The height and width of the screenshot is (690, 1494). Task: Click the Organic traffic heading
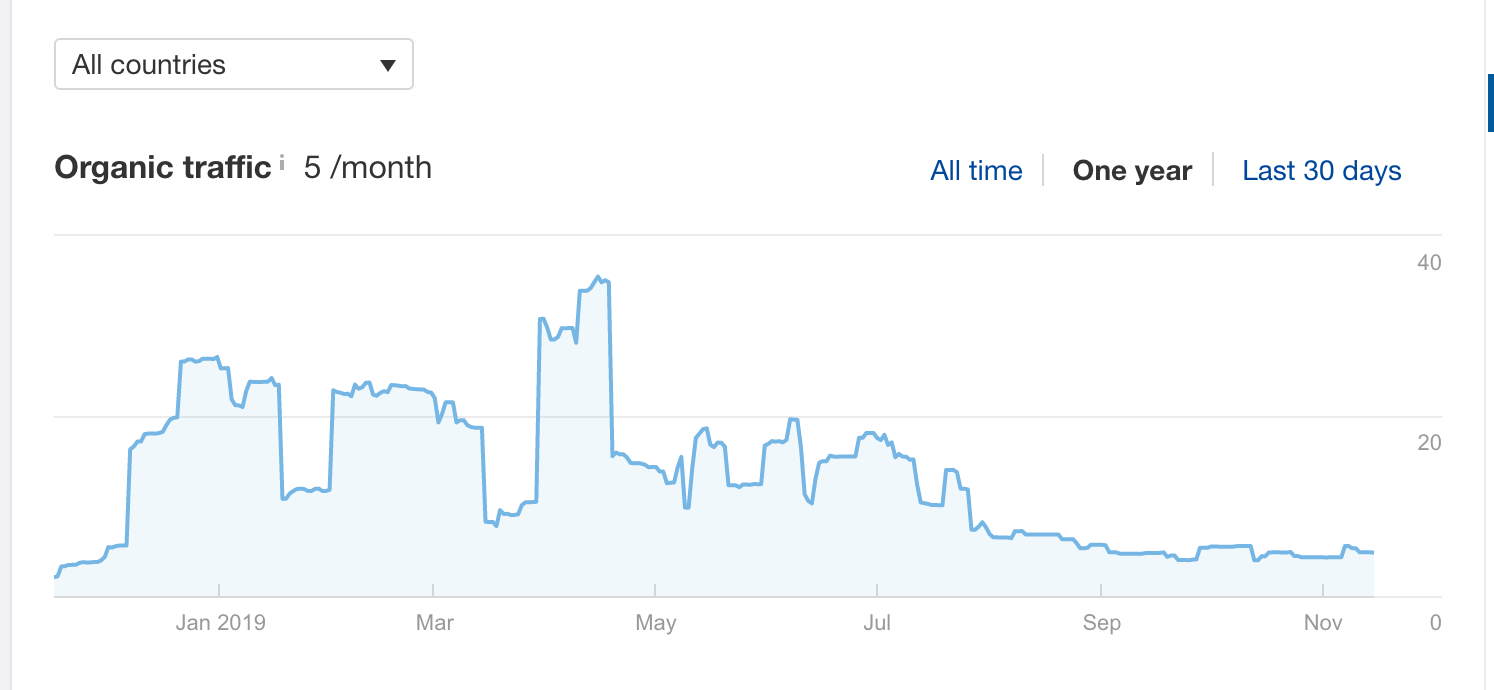[x=162, y=167]
